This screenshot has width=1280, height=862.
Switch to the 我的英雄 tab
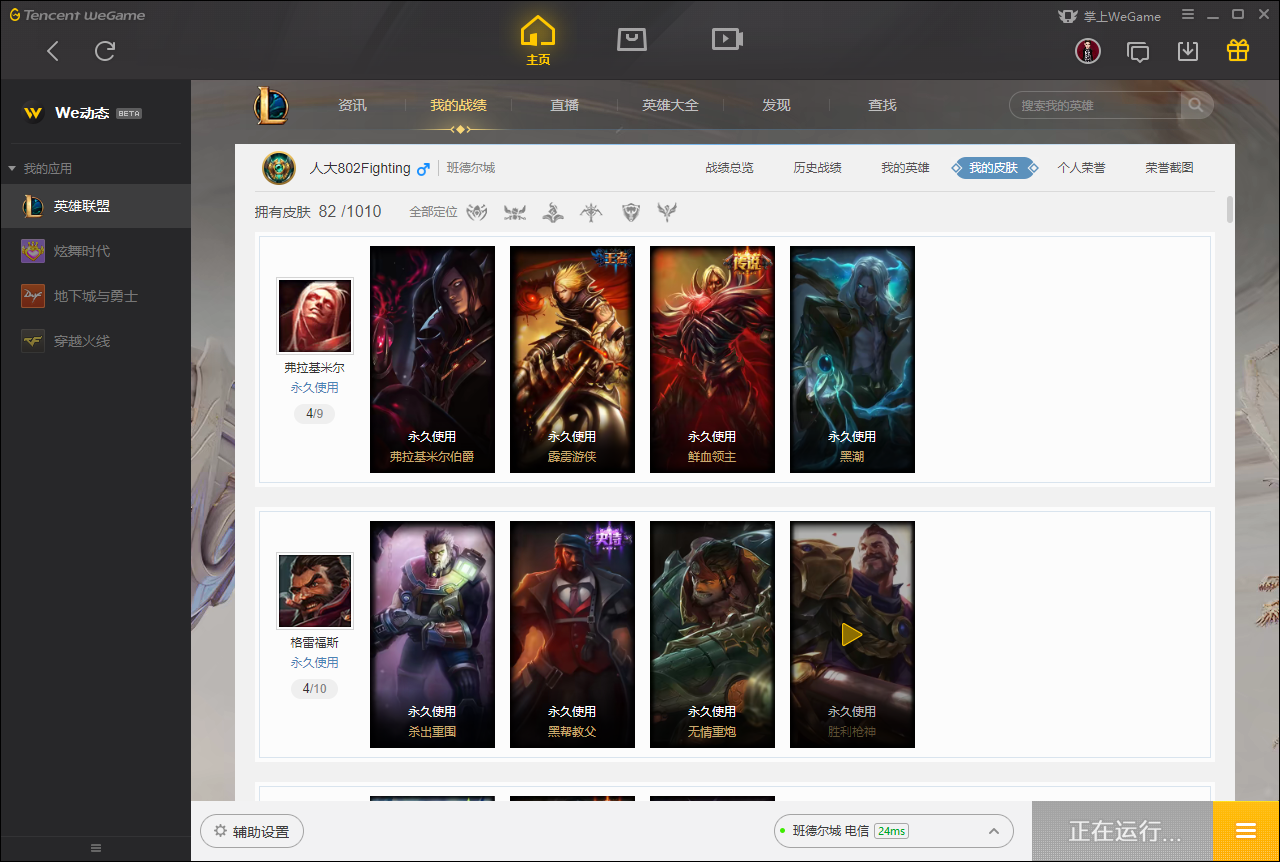(x=905, y=168)
